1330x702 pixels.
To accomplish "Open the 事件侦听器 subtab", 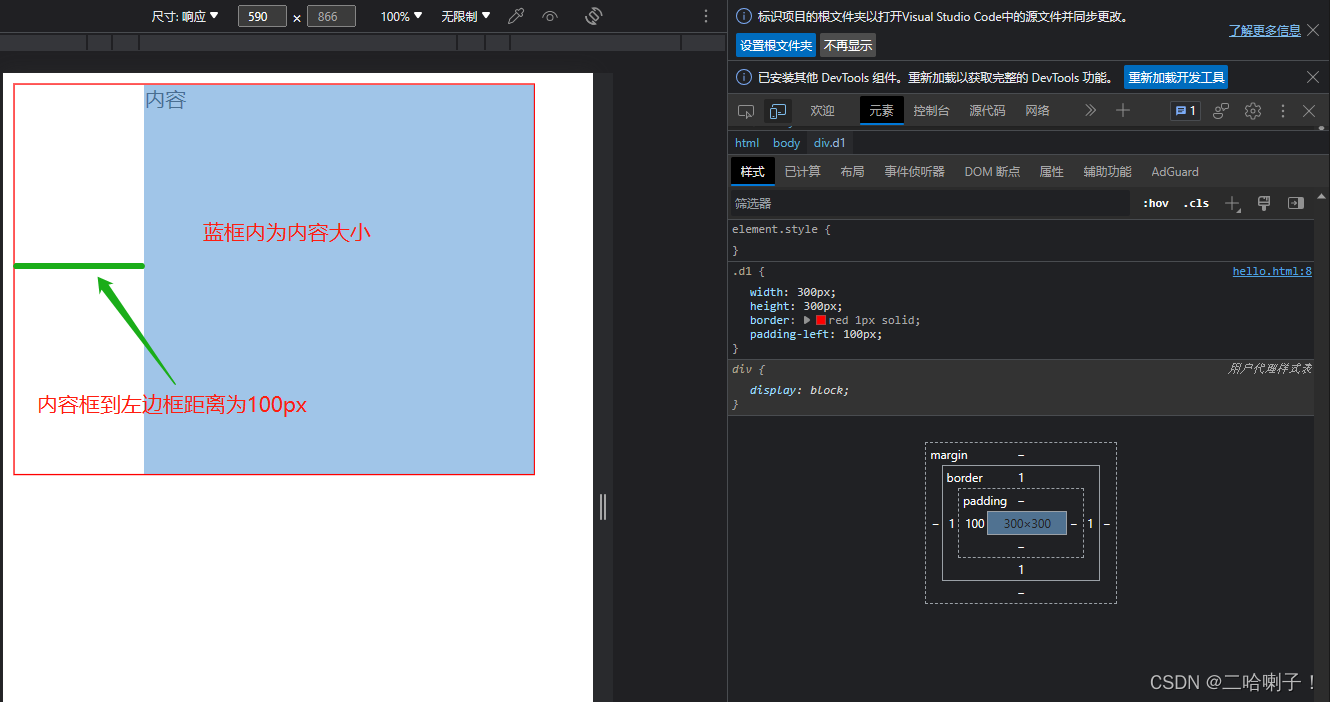I will point(914,172).
